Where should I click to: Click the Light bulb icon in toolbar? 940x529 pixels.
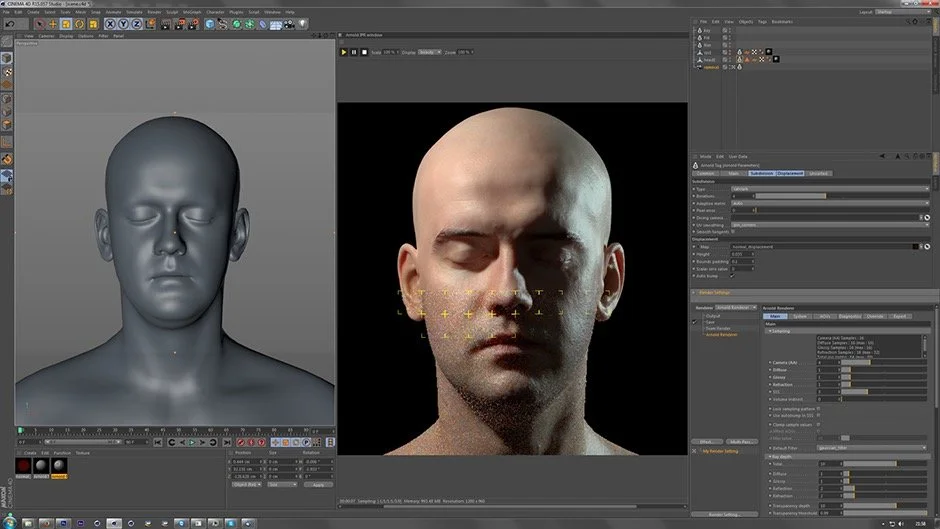(304, 24)
